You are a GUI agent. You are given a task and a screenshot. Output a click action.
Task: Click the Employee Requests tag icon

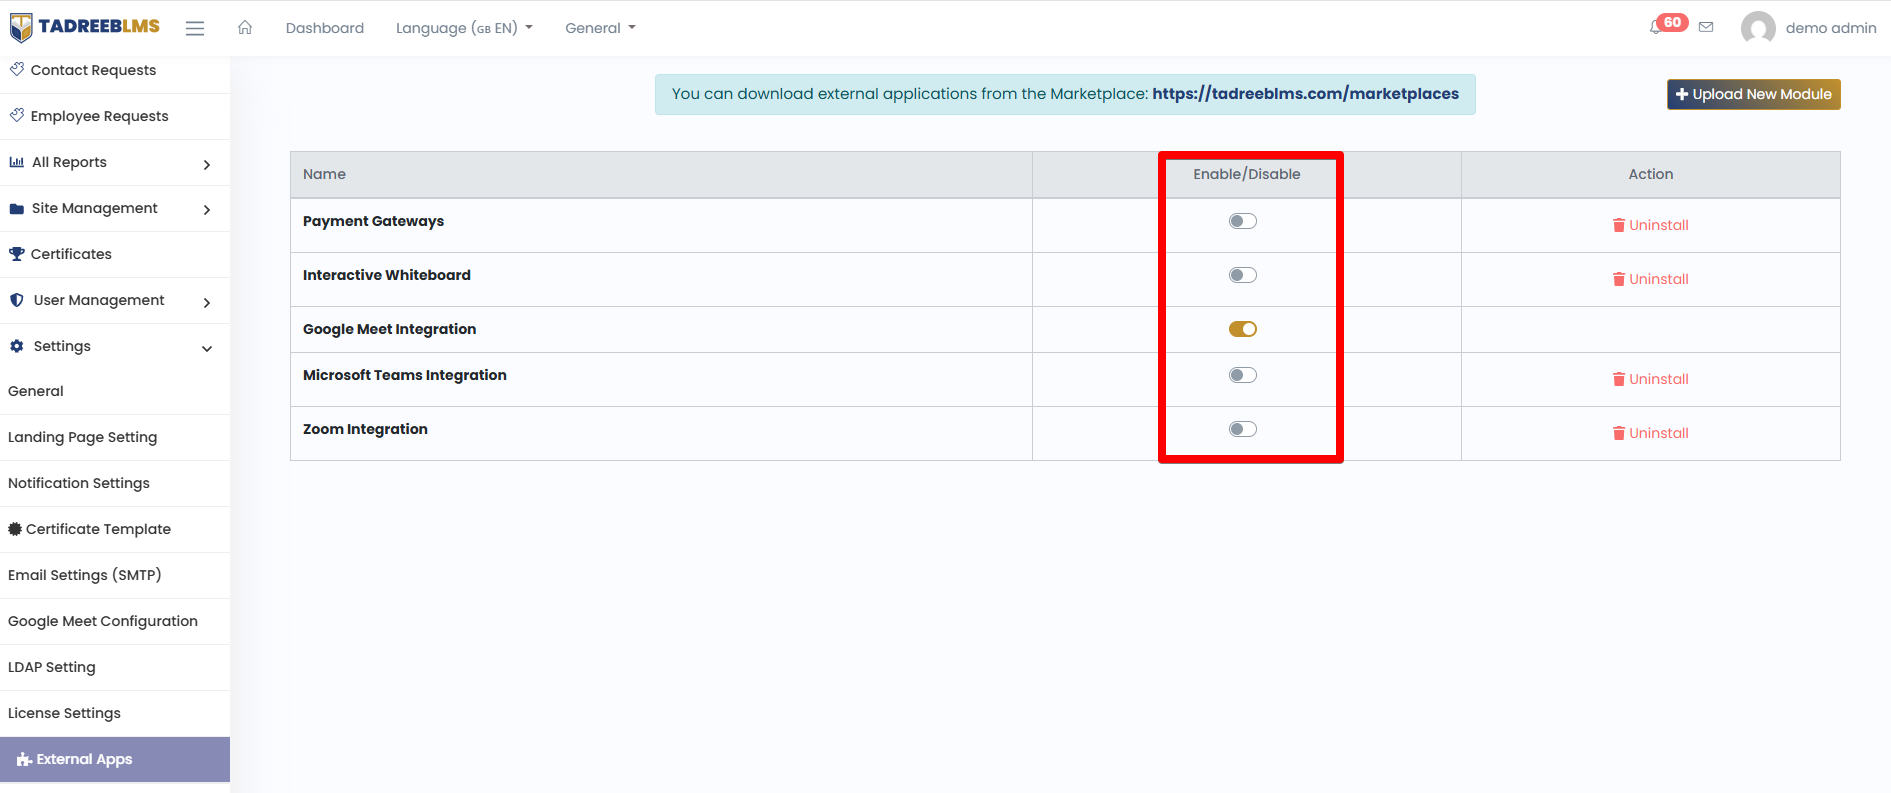(17, 115)
